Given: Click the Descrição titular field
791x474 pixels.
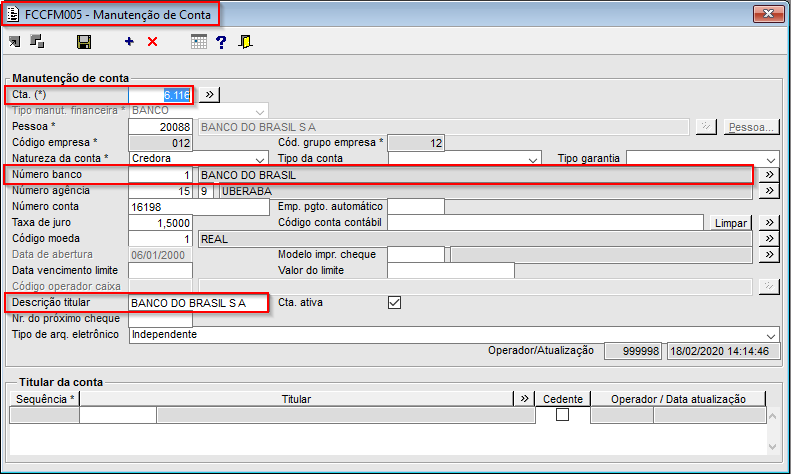Looking at the screenshot, I should click(x=198, y=303).
